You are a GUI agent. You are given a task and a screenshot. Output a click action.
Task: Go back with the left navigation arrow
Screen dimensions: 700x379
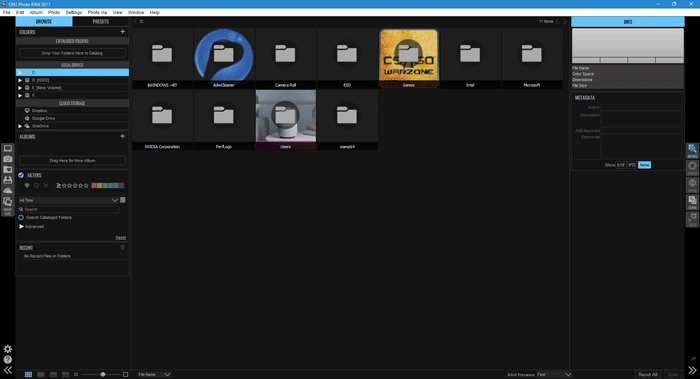pyautogui.click(x=558, y=21)
